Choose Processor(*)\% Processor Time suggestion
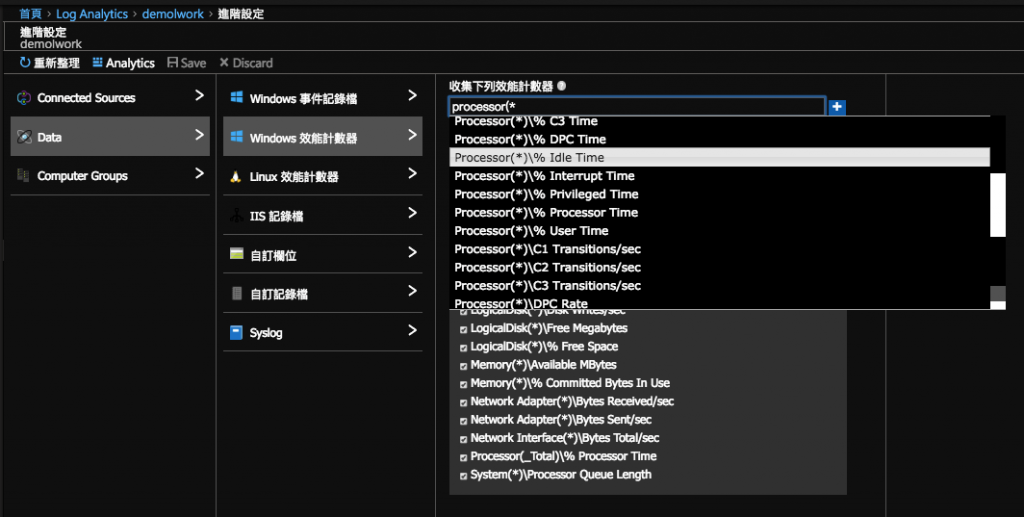Screen dimensions: 1024x517 click(x=720, y=212)
